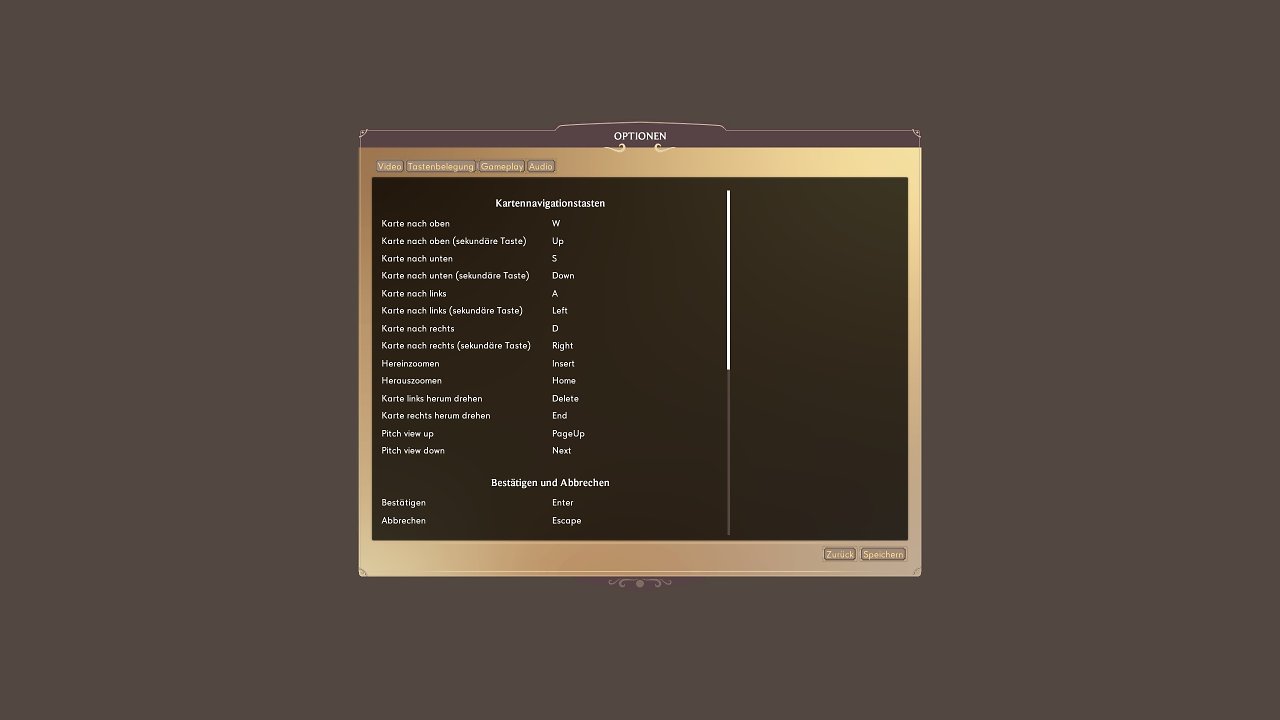
Task: Select the Pitch view up label
Action: tap(408, 434)
